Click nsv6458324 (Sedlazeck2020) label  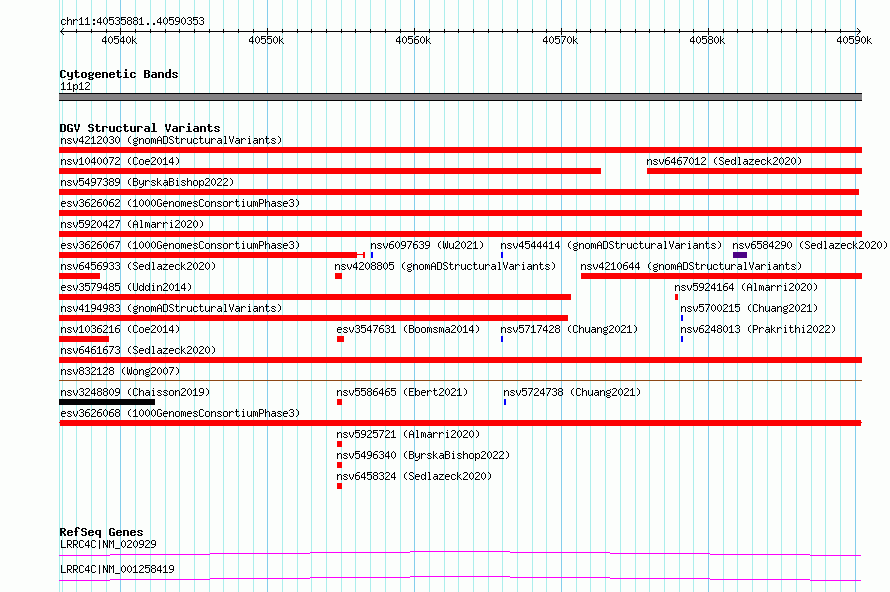pyautogui.click(x=414, y=476)
